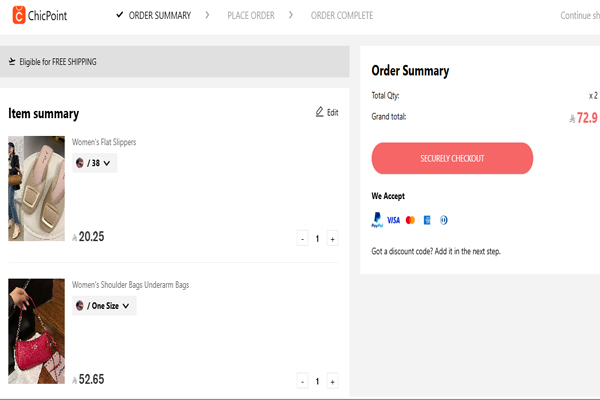This screenshot has height=400, width=600.
Task: Go to the Order Complete step
Action: click(341, 15)
